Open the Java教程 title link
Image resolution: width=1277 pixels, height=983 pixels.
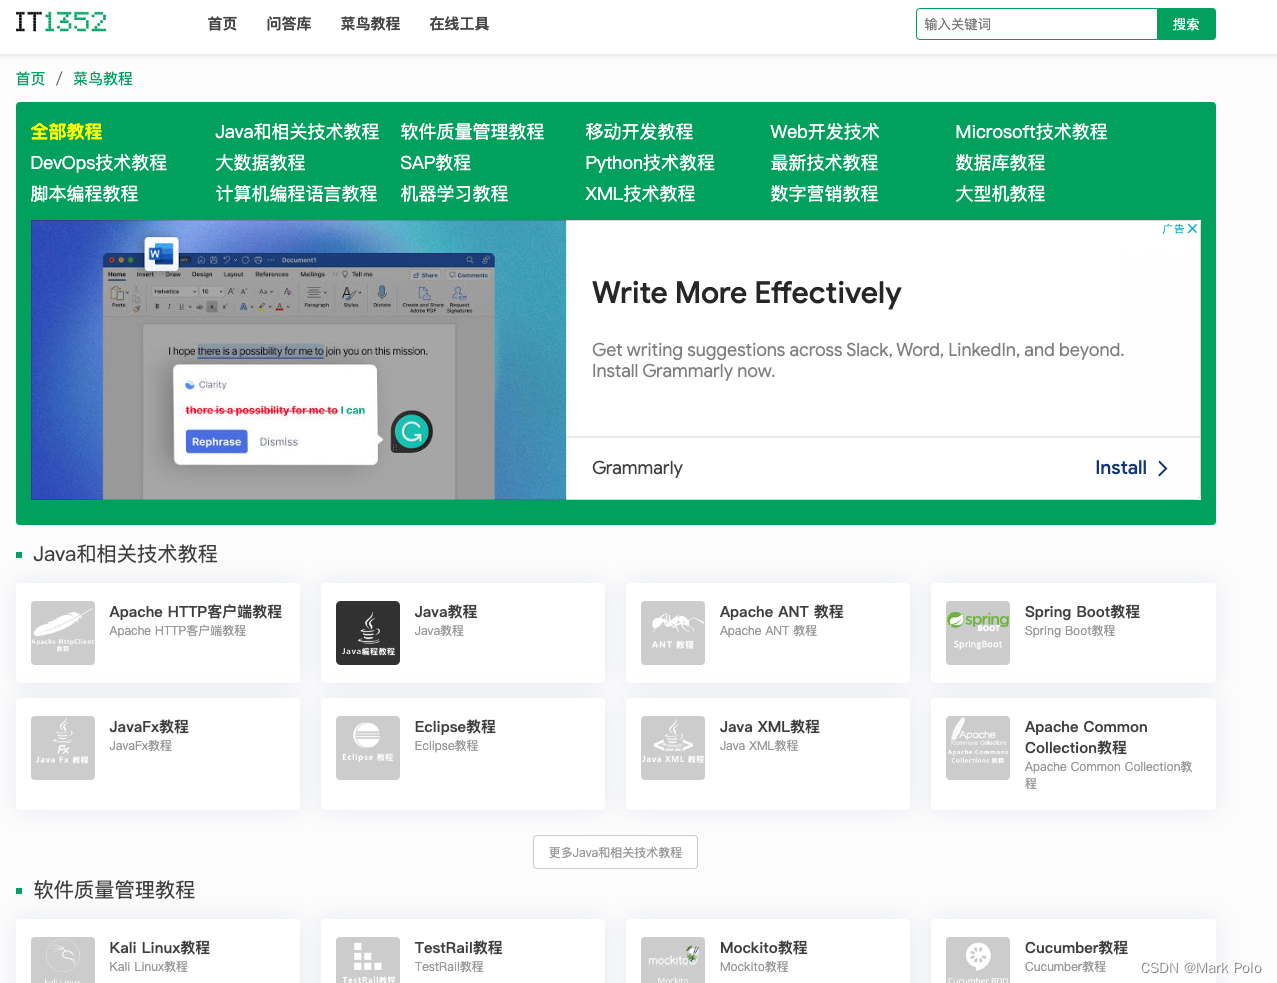point(446,612)
